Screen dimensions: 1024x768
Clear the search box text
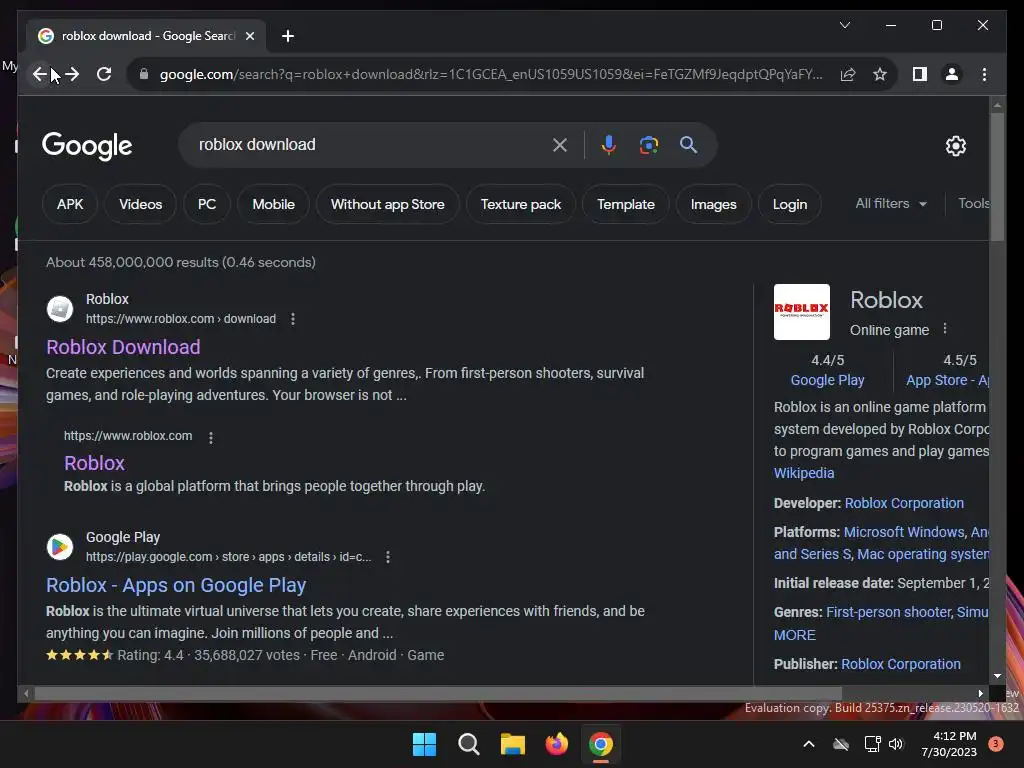click(560, 145)
